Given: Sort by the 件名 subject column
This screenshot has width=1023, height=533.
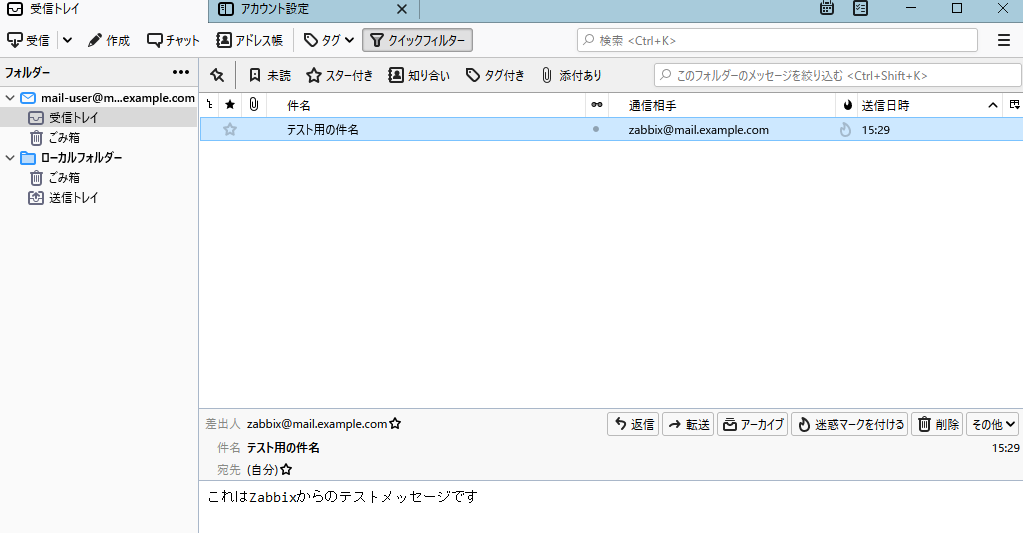Looking at the screenshot, I should 427,105.
